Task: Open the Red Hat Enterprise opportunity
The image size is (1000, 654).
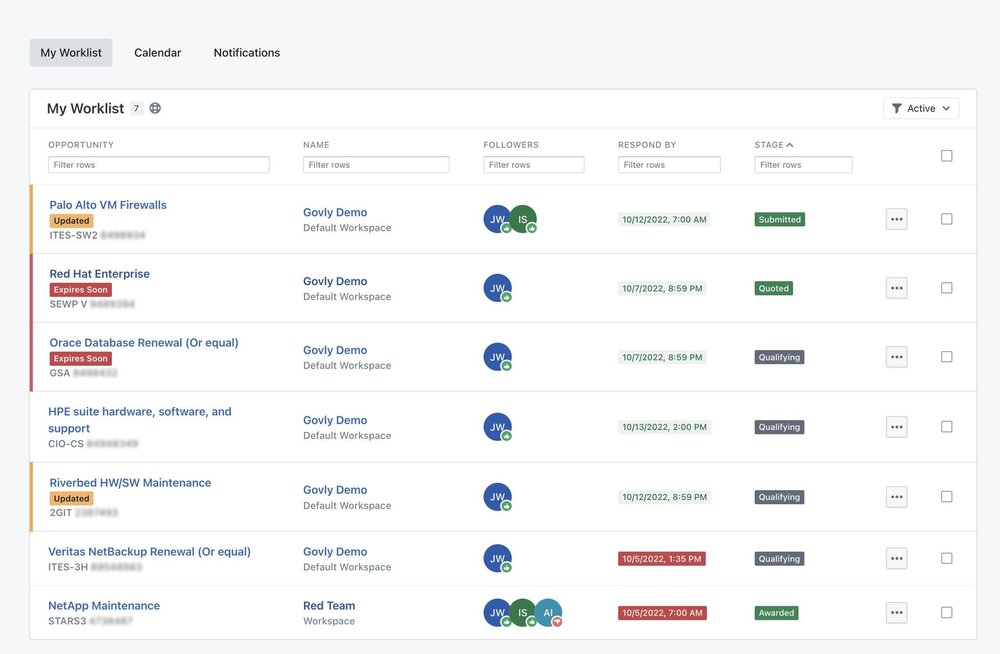Action: coord(99,274)
